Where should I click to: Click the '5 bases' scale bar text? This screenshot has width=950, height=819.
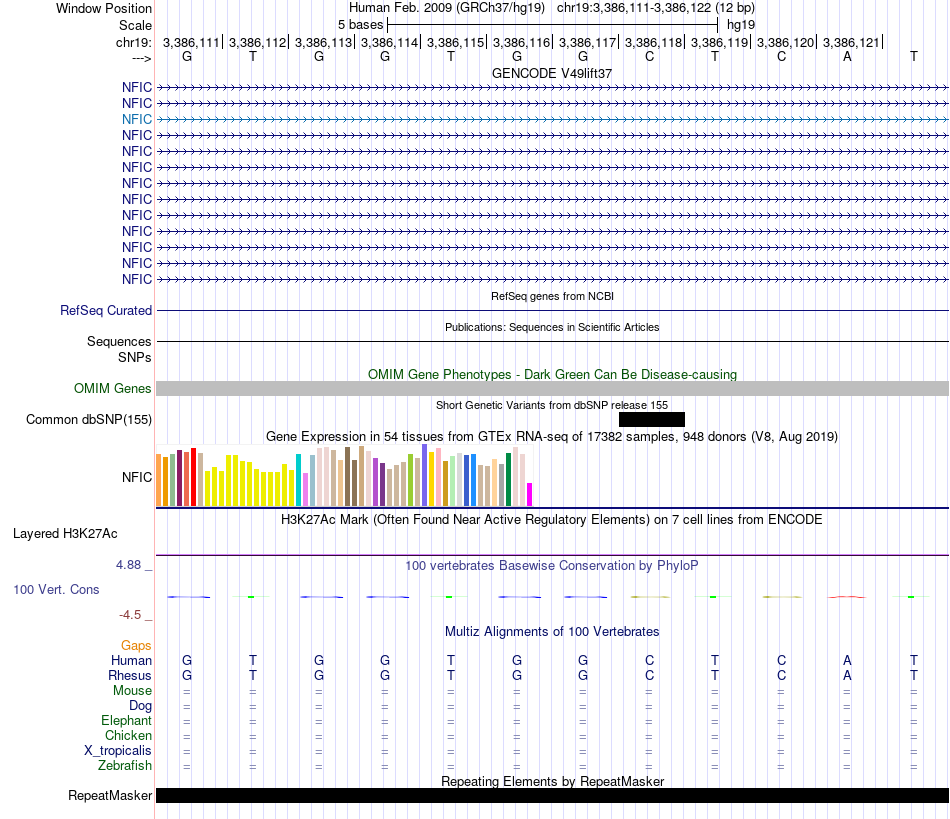(360, 25)
